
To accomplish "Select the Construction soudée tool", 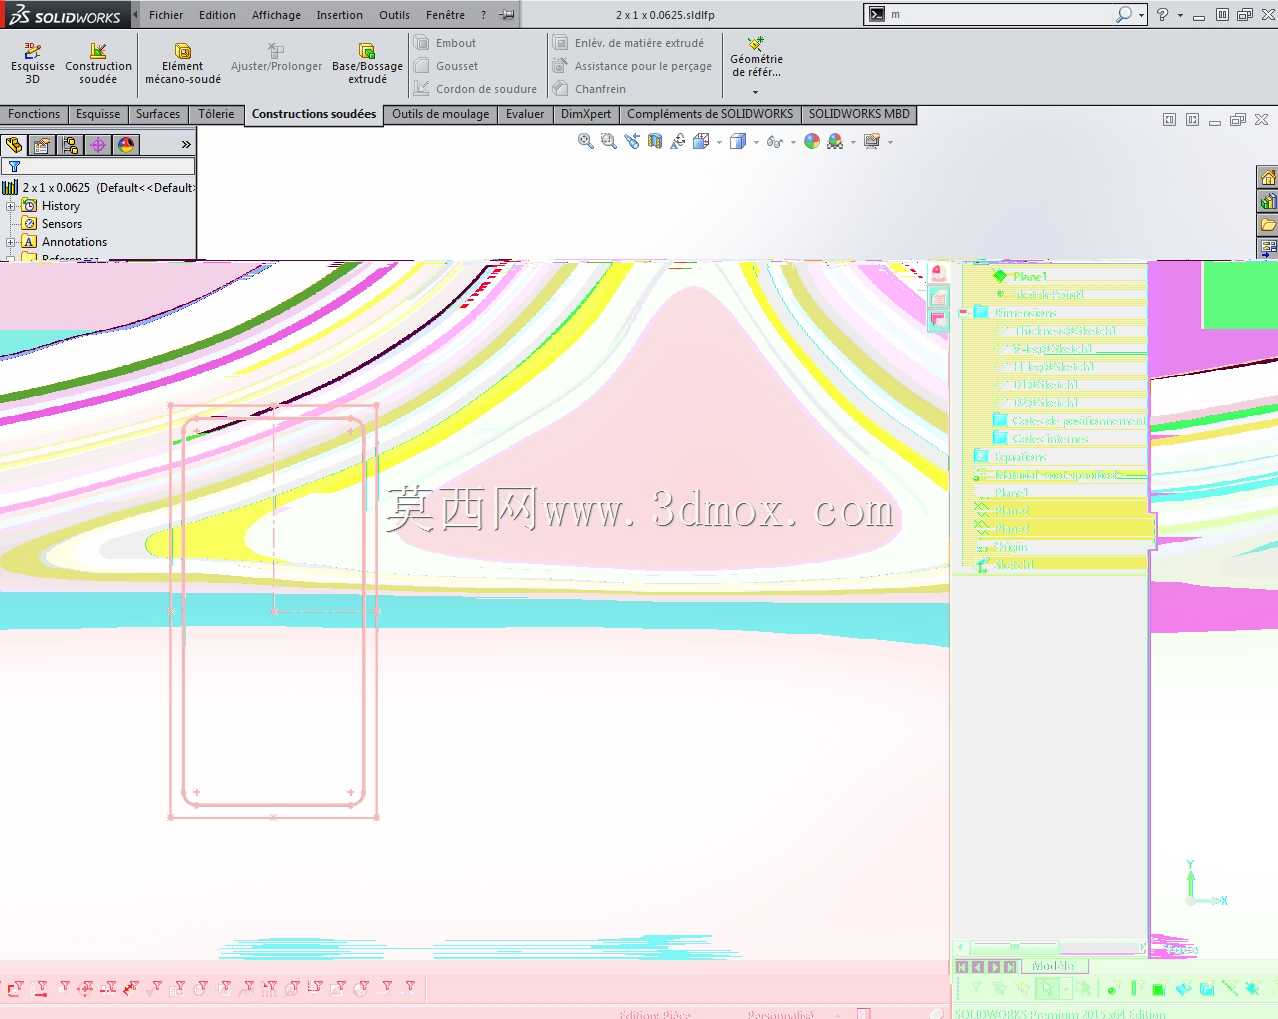I will click(x=98, y=63).
